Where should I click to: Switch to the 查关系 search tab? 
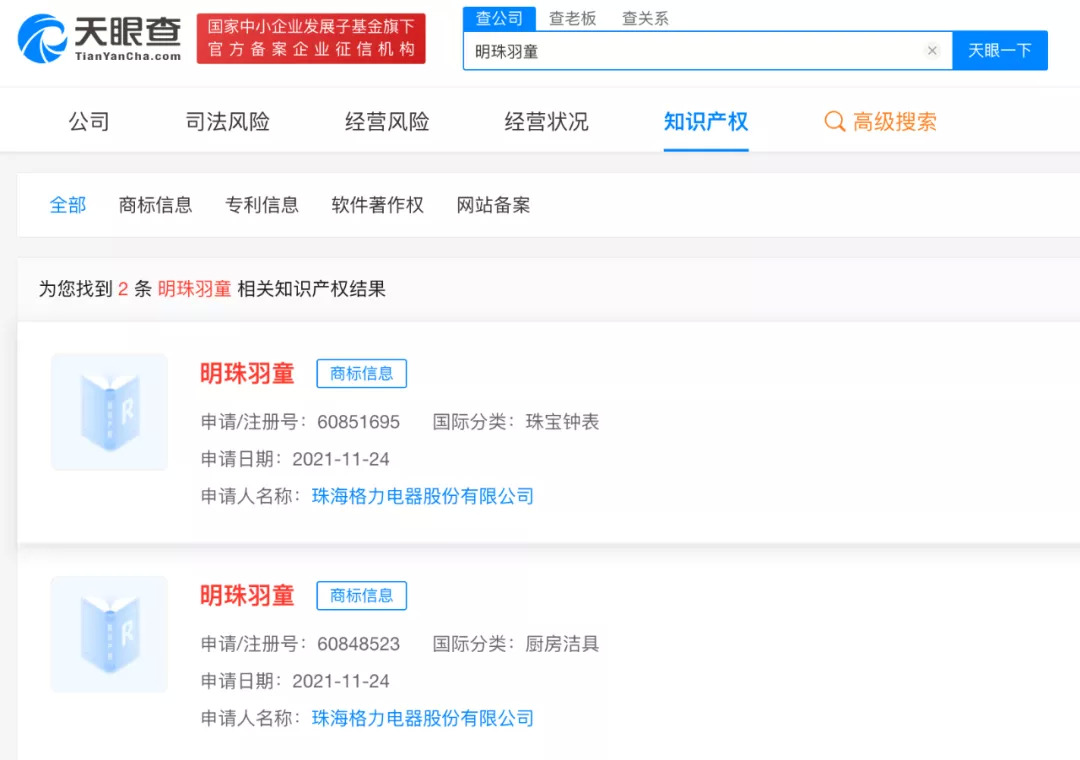(x=645, y=19)
